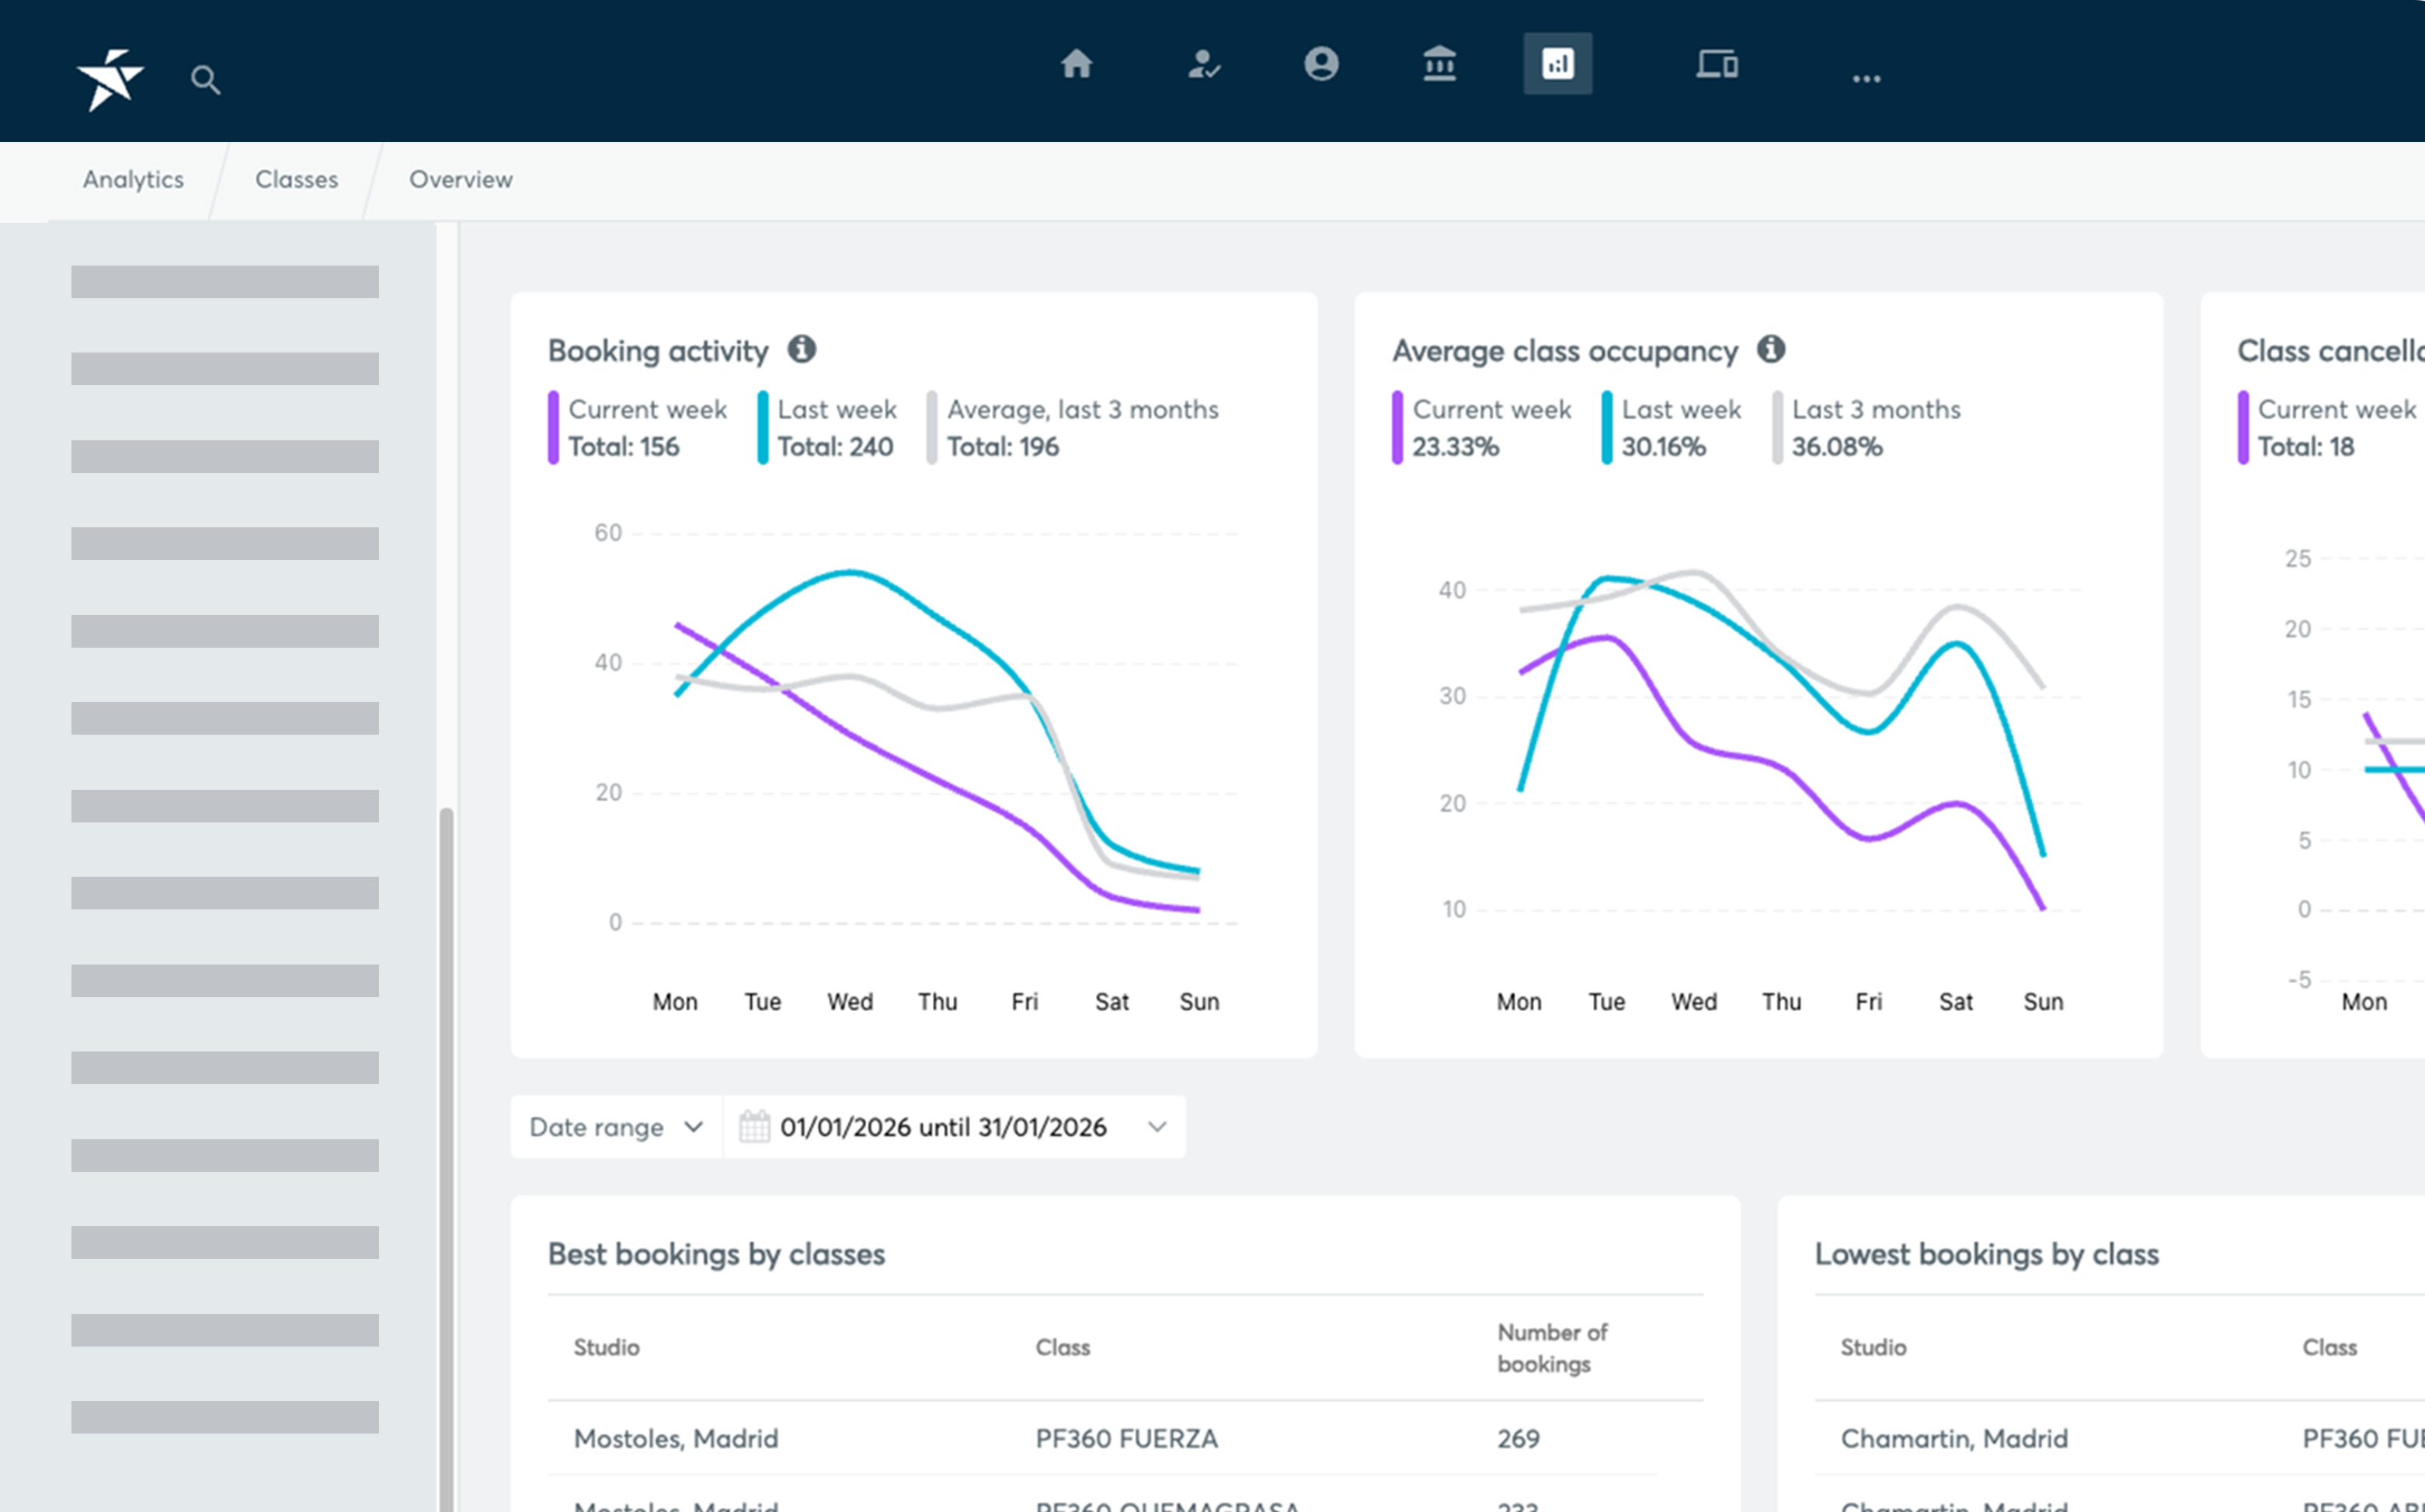Click the Number of bookings column header
This screenshot has height=1512, width=2425.
[x=1551, y=1347]
